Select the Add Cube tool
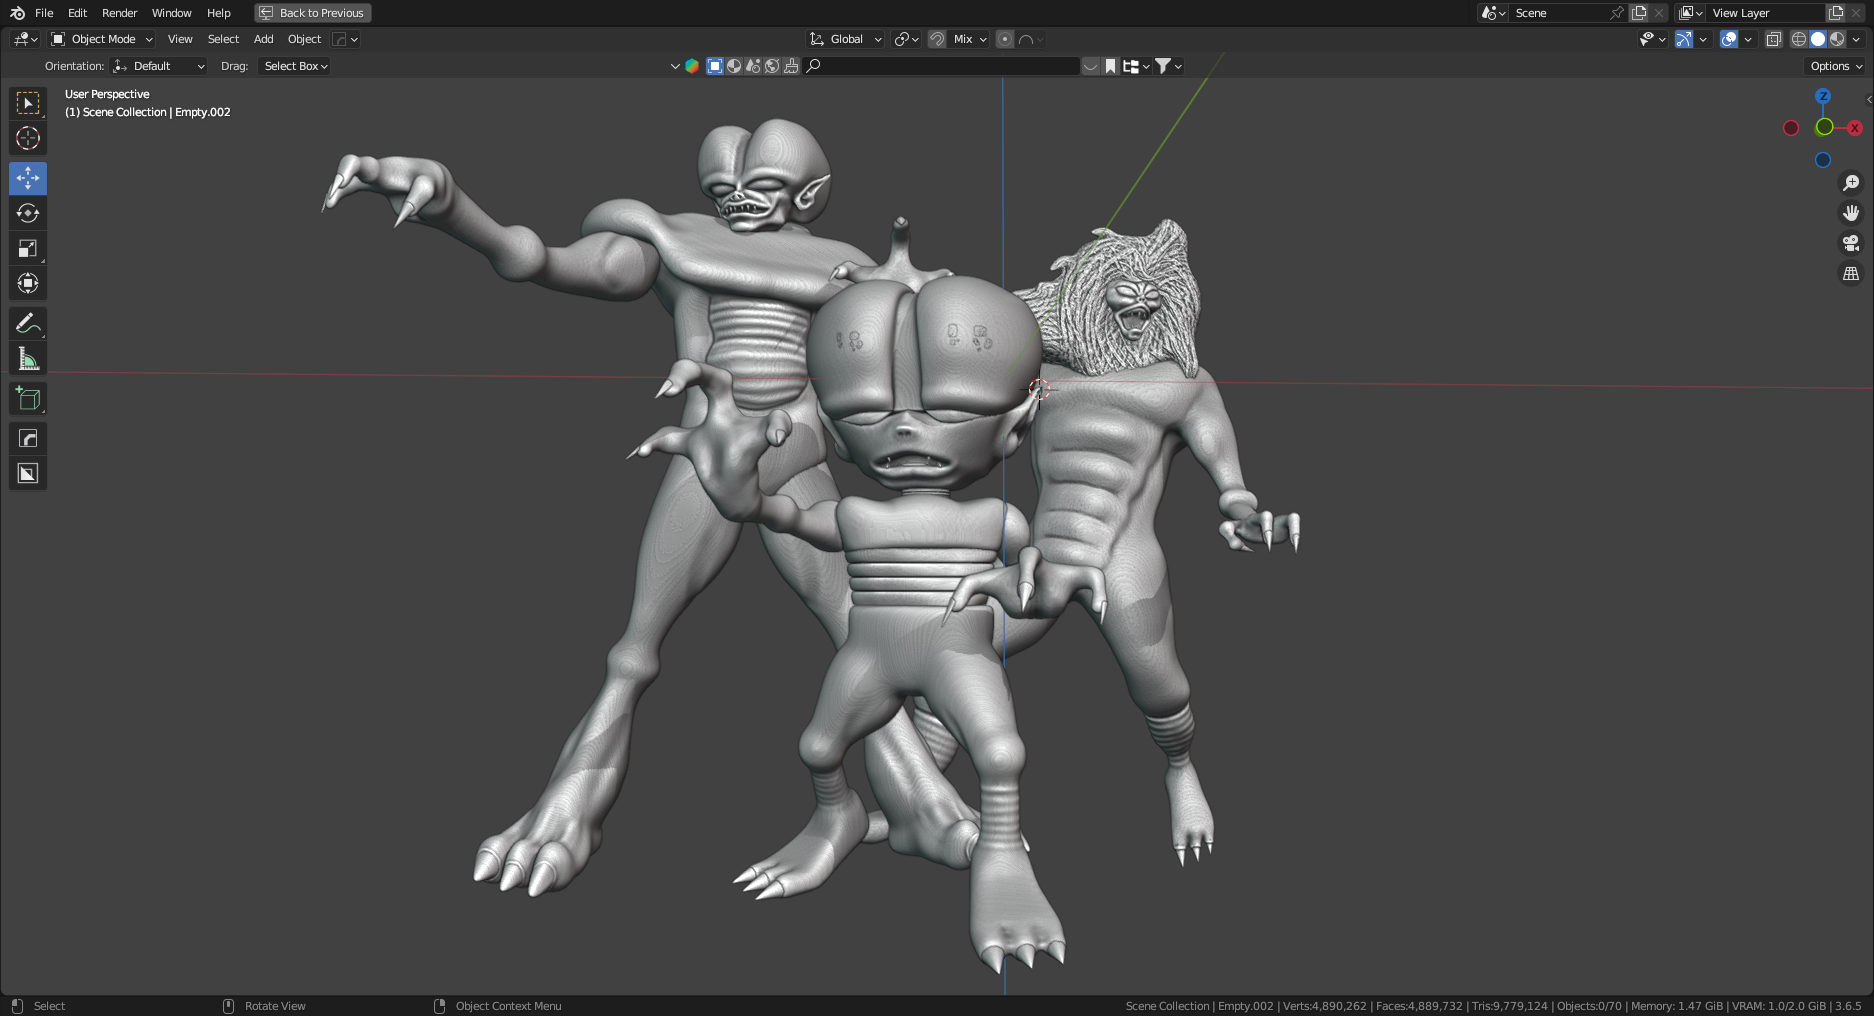Image resolution: width=1874 pixels, height=1016 pixels. coord(28,398)
